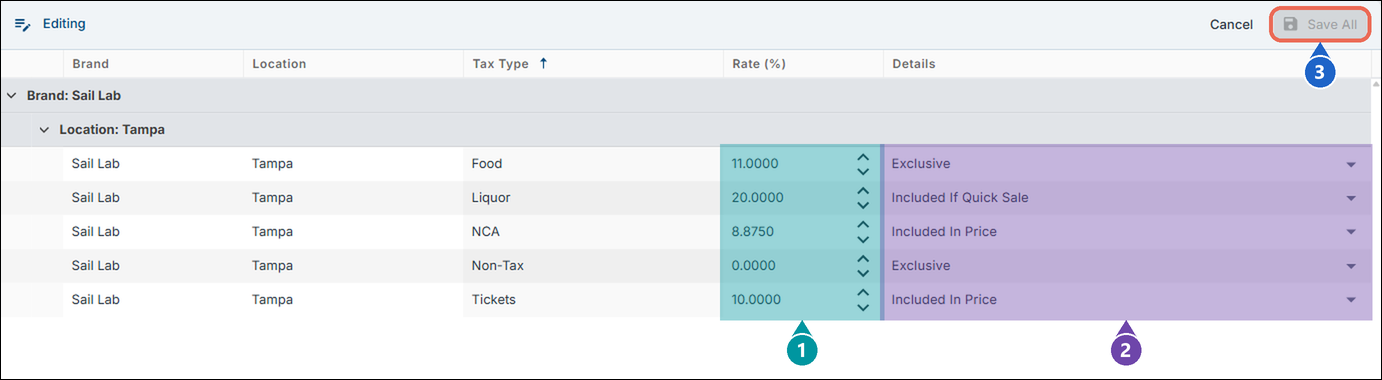Click the Details column header
Viewport: 1382px width, 380px height.
(x=914, y=64)
